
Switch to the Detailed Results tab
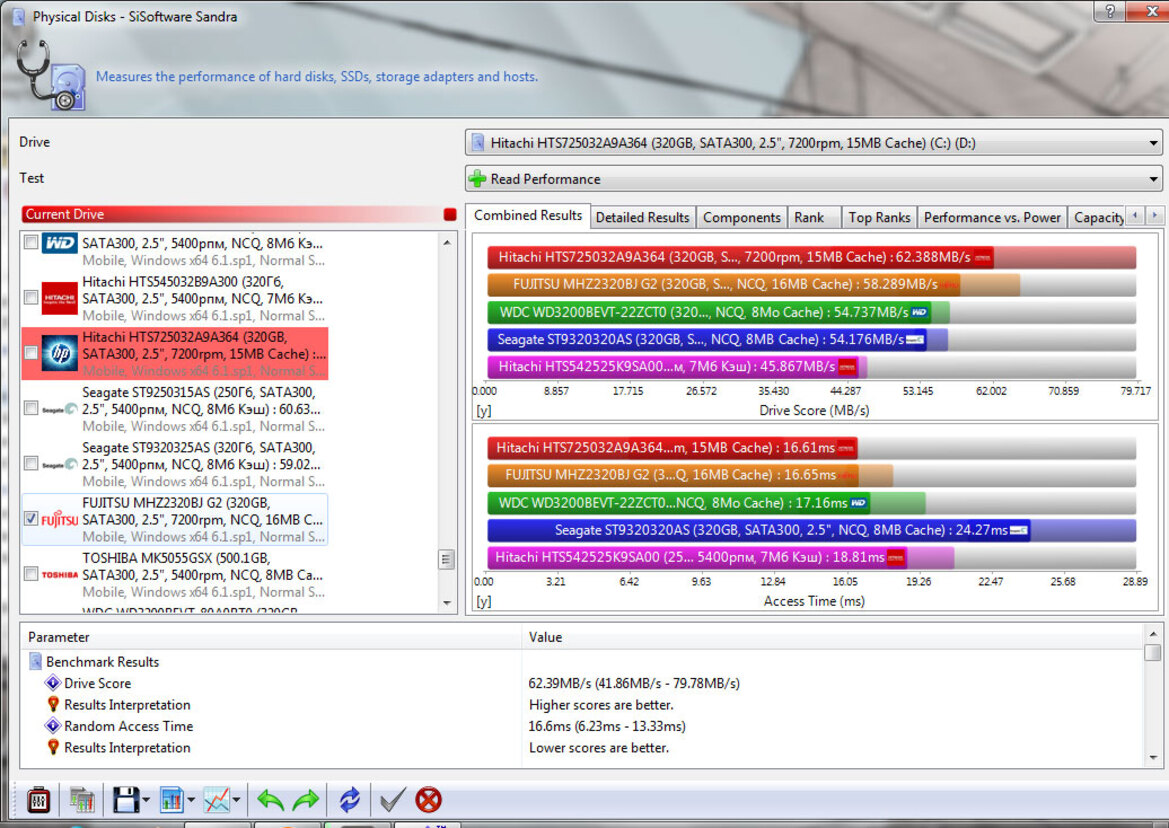tap(643, 218)
